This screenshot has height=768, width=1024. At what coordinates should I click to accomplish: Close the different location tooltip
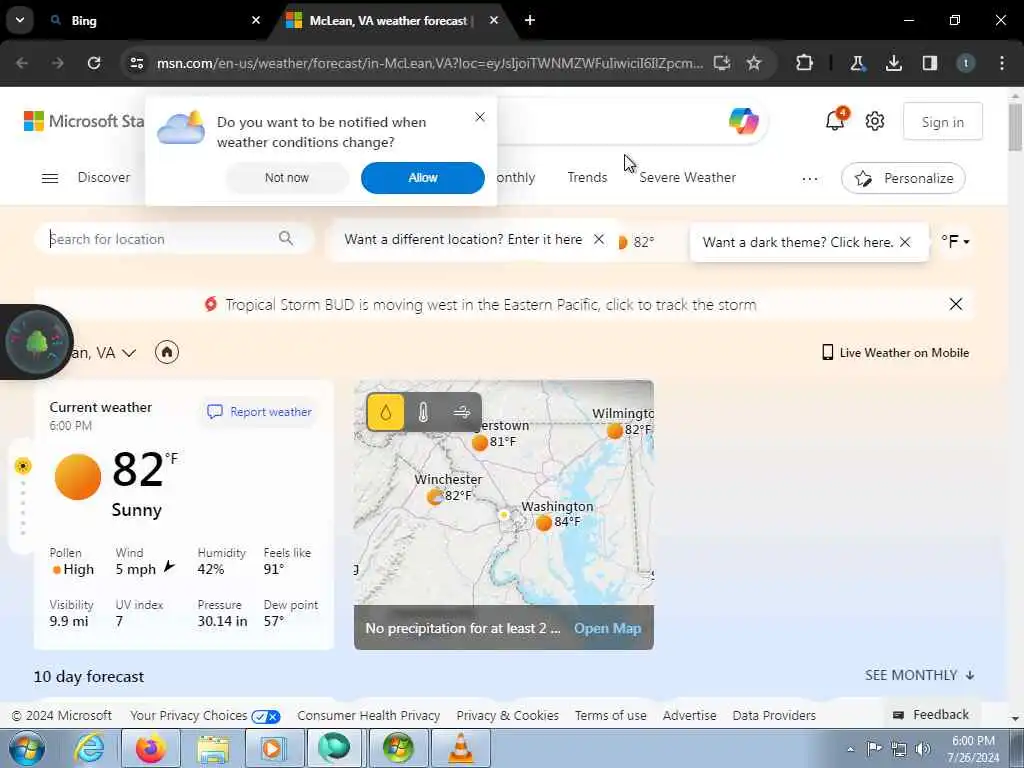point(599,239)
